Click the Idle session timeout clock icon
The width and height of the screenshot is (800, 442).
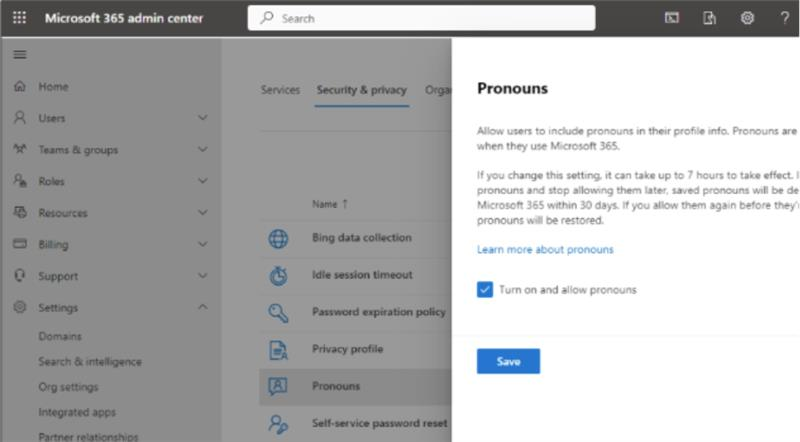pyautogui.click(x=278, y=276)
